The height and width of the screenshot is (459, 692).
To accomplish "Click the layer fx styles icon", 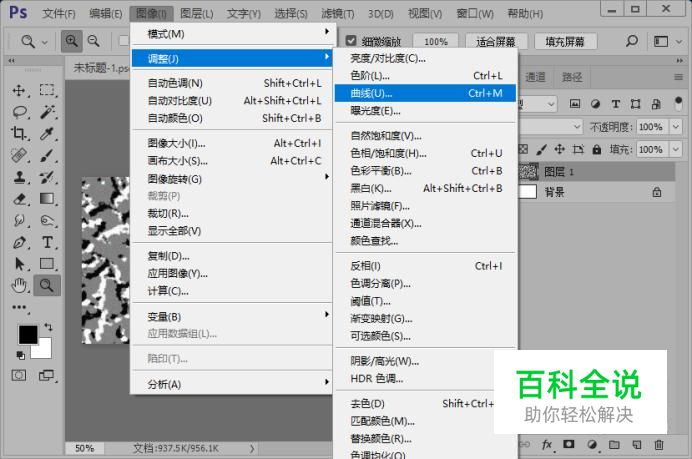I will pos(547,444).
